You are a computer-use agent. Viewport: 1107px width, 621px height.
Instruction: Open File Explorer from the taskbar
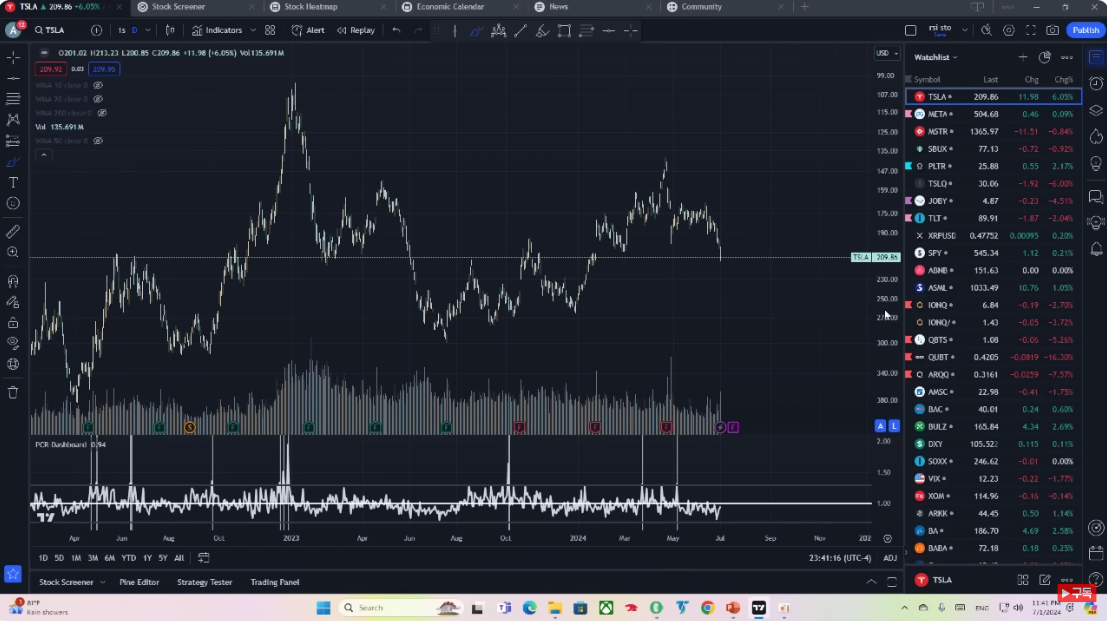click(555, 608)
